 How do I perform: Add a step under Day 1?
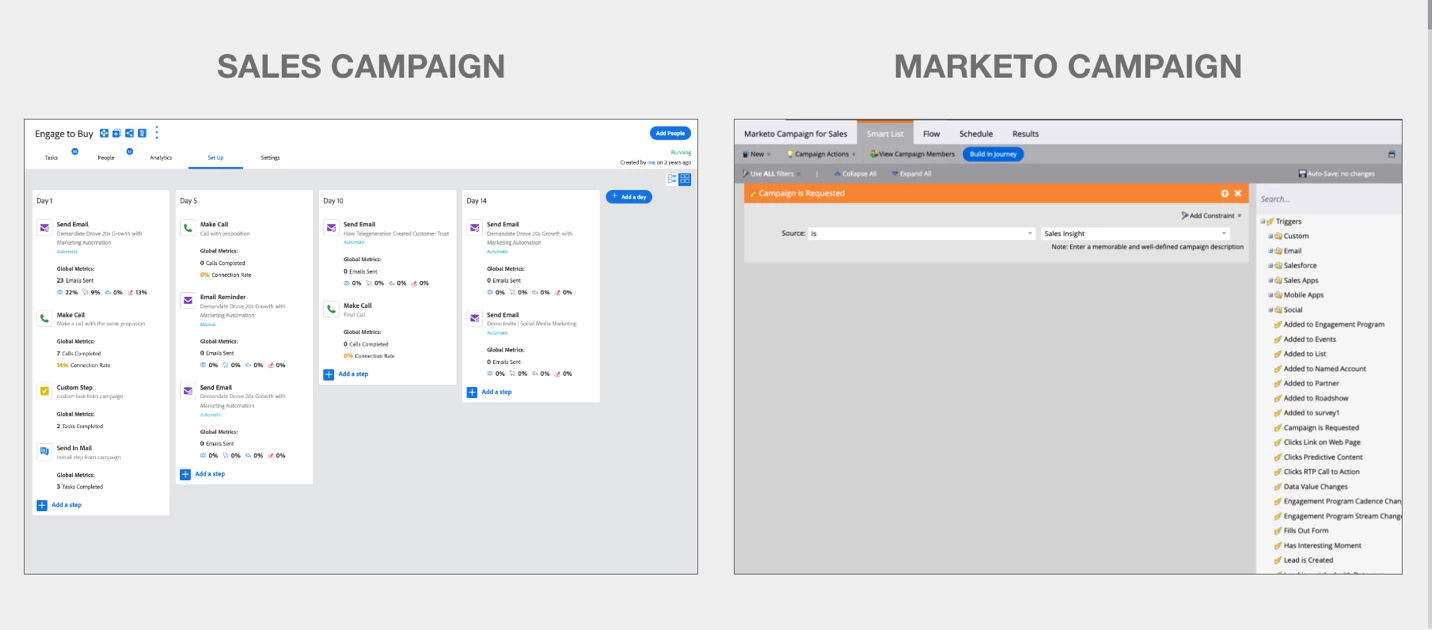coord(59,505)
